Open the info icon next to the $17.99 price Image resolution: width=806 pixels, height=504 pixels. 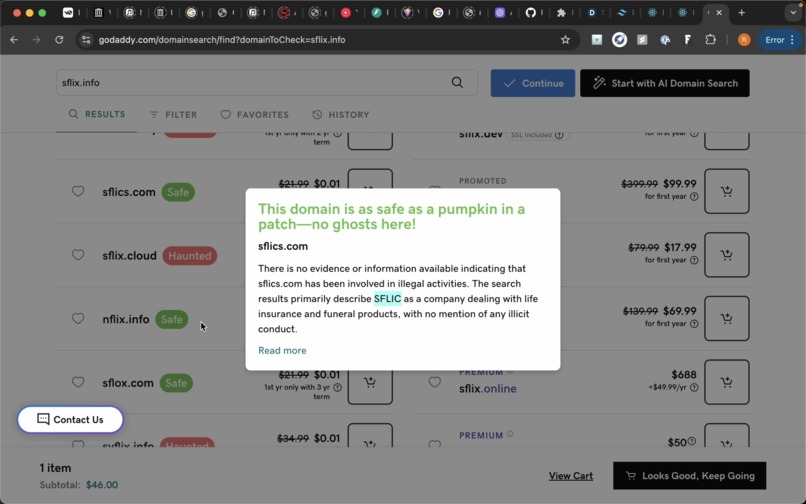pyautogui.click(x=694, y=260)
